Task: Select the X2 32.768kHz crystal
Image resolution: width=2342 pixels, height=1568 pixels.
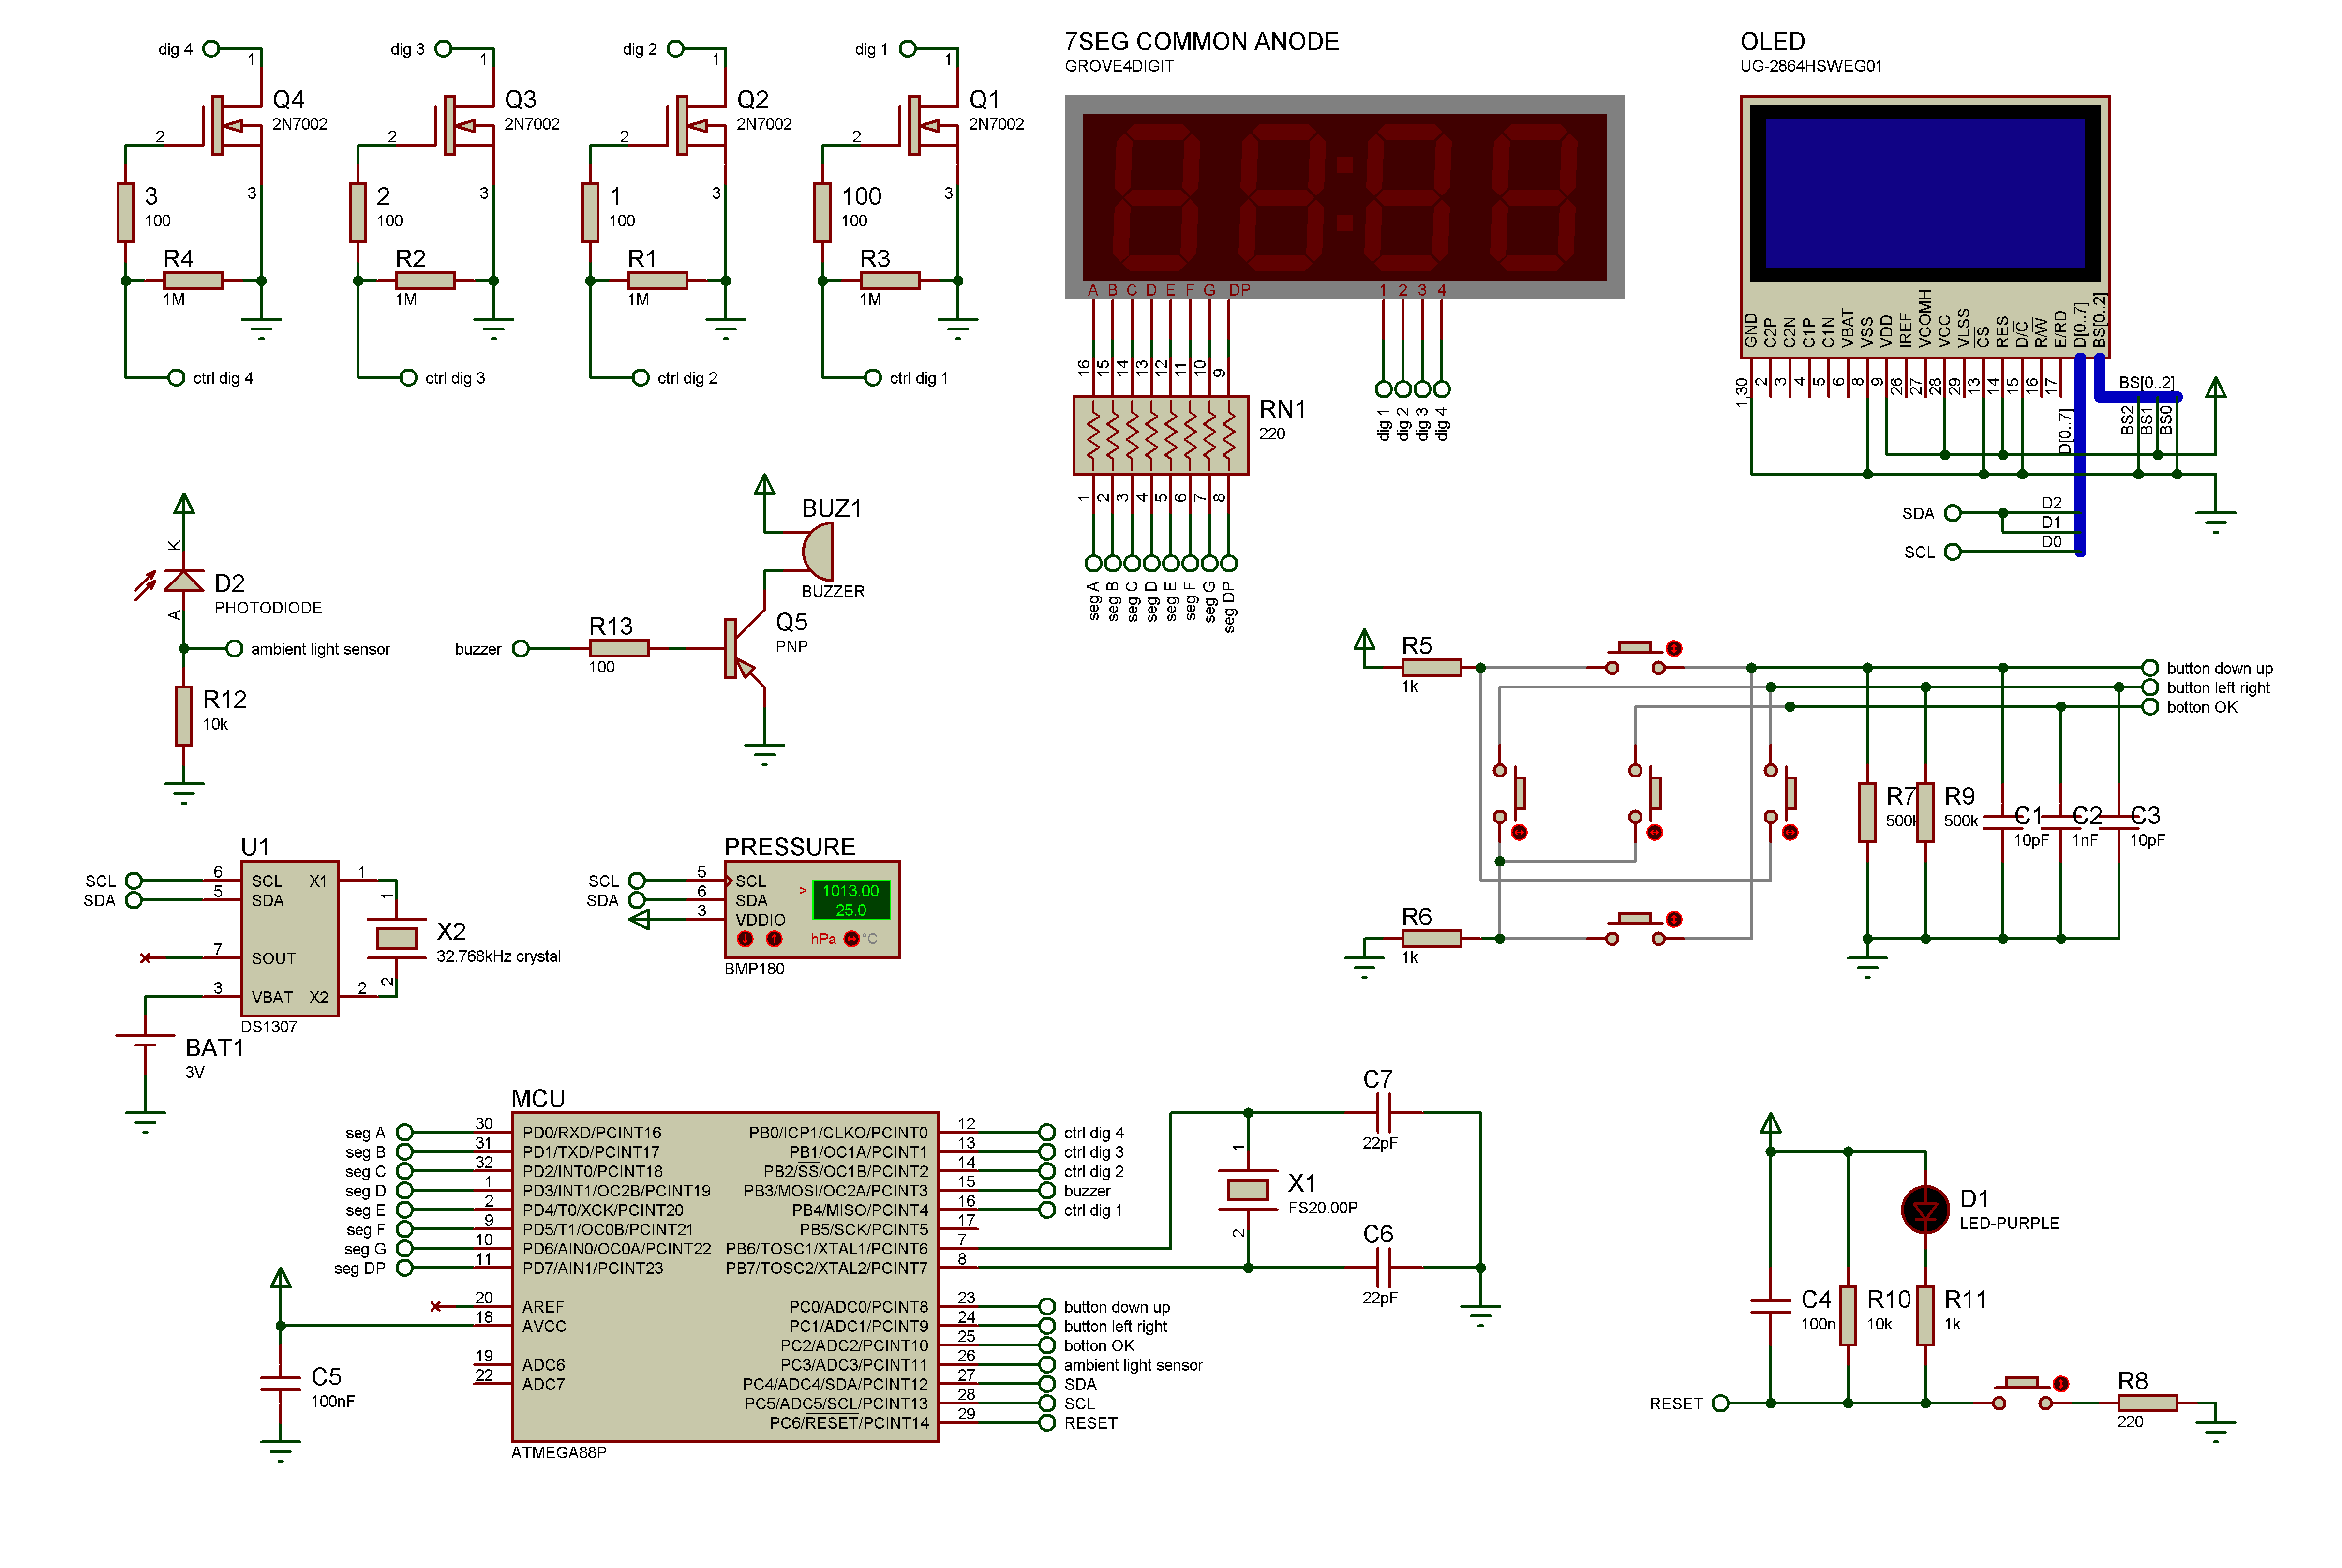Action: (396, 938)
